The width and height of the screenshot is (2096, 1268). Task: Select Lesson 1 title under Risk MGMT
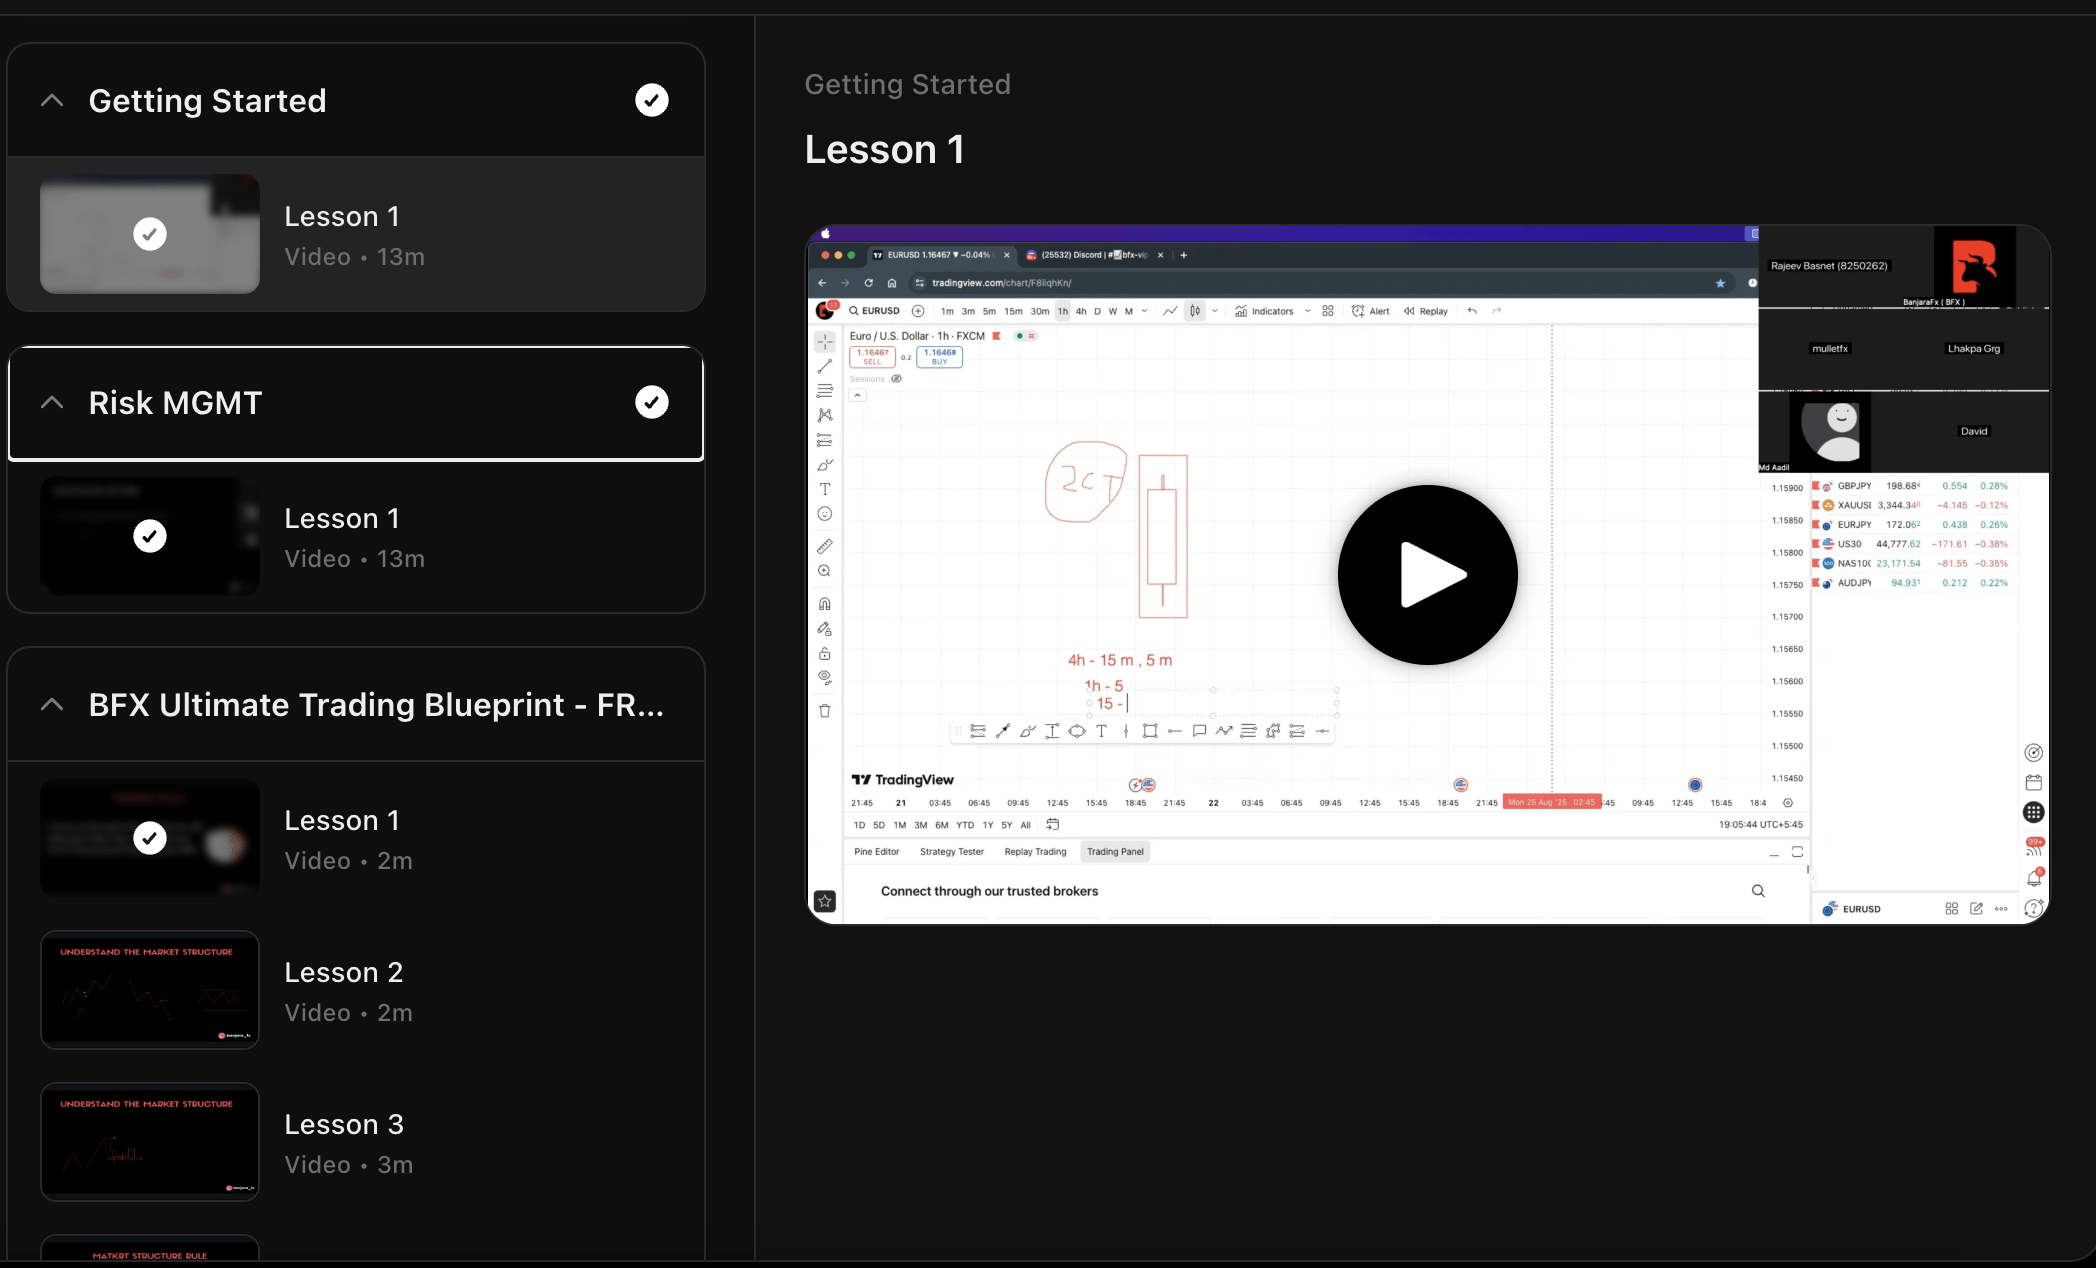tap(342, 518)
